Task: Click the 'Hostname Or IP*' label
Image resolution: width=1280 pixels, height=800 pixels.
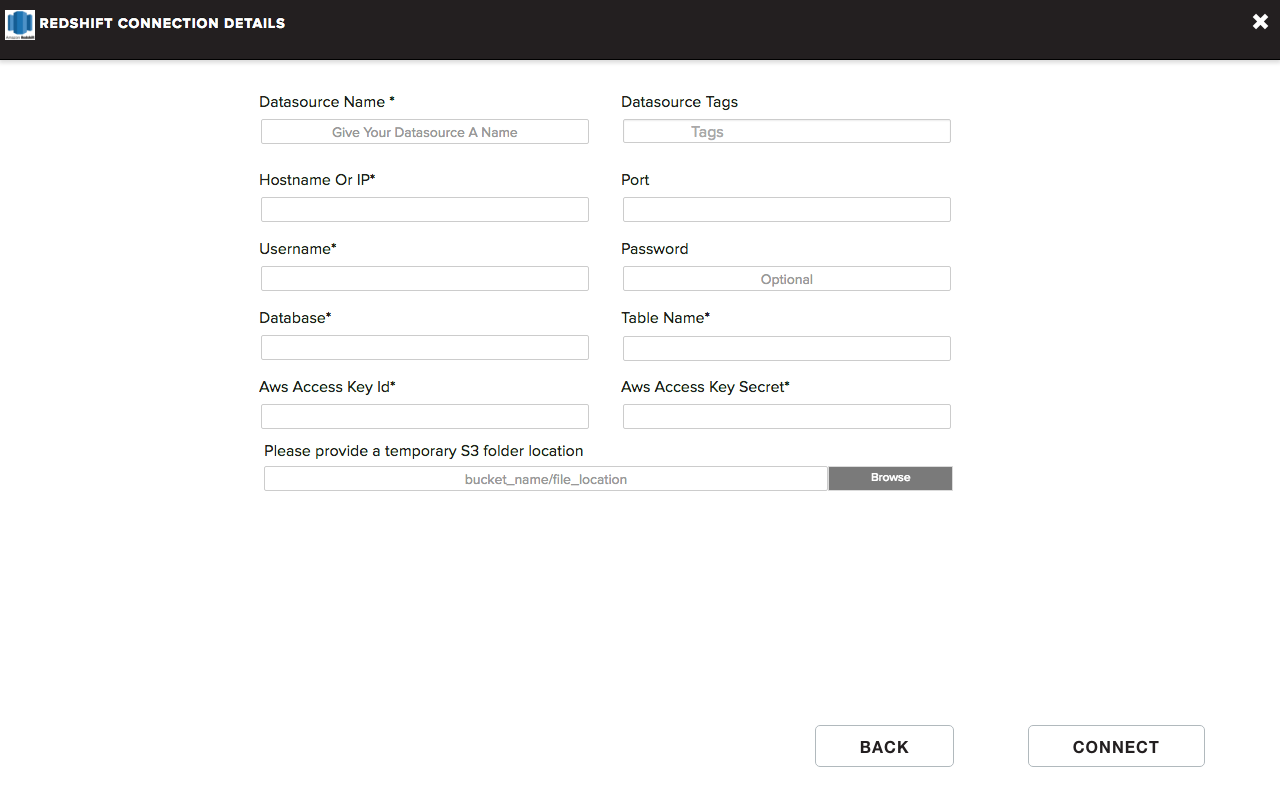Action: tap(317, 180)
